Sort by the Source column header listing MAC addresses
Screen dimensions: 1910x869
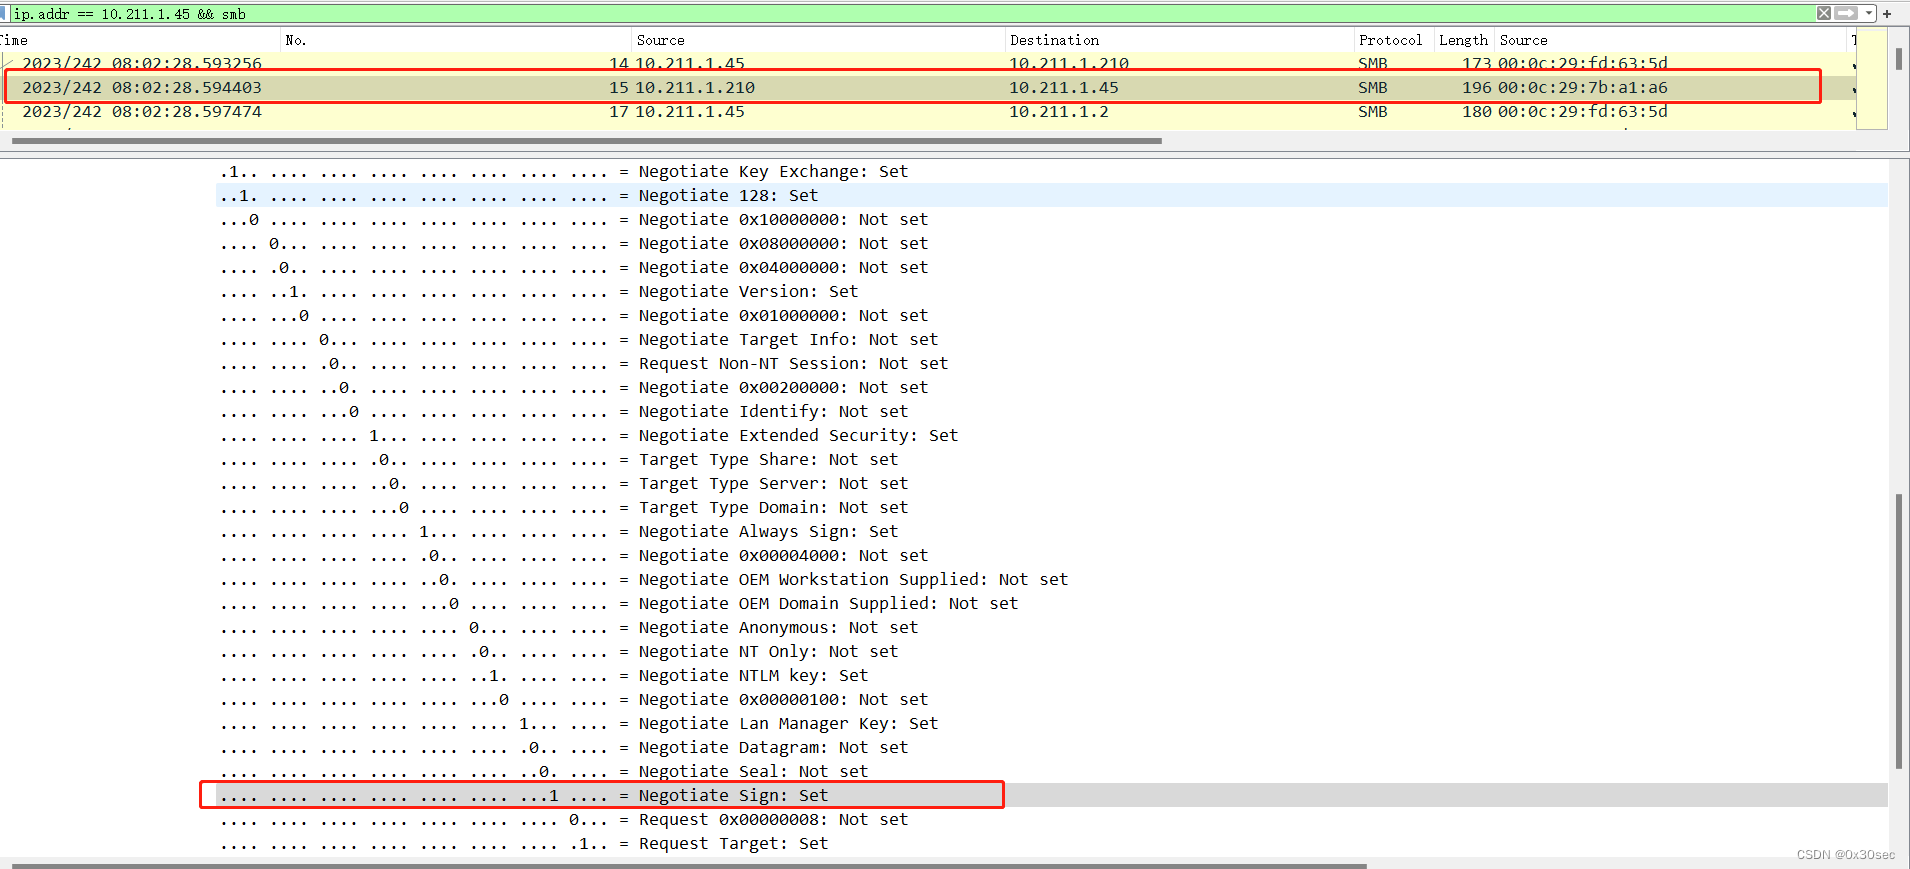point(1670,40)
